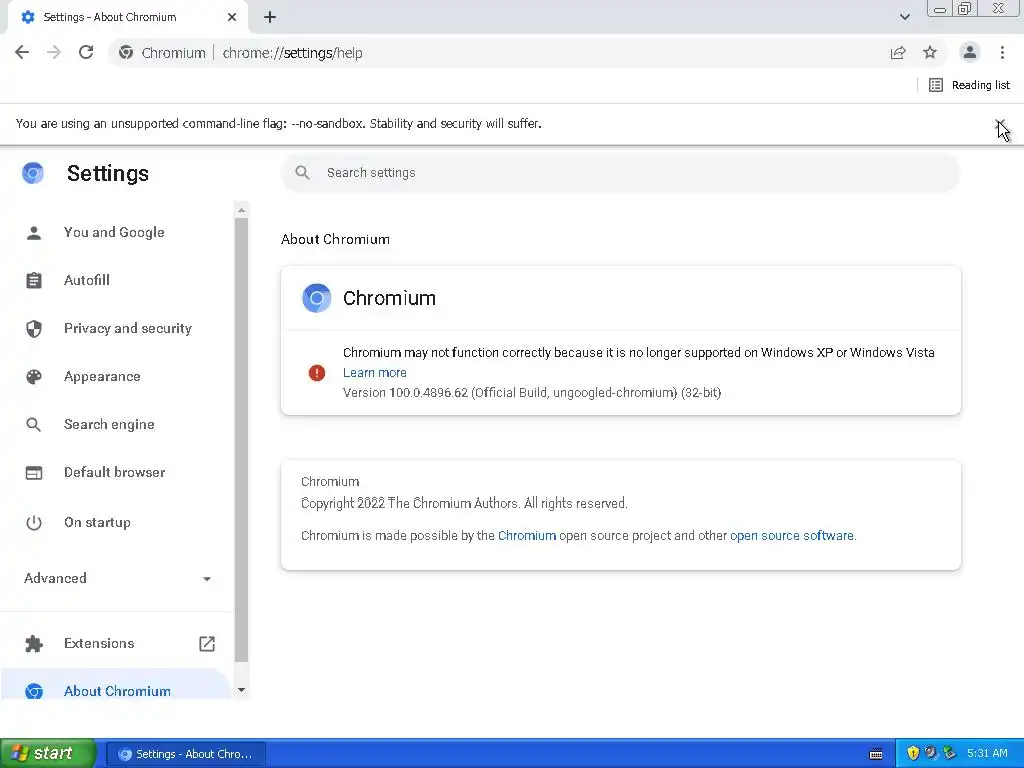Open Appearance settings
This screenshot has width=1024, height=768.
116,376
